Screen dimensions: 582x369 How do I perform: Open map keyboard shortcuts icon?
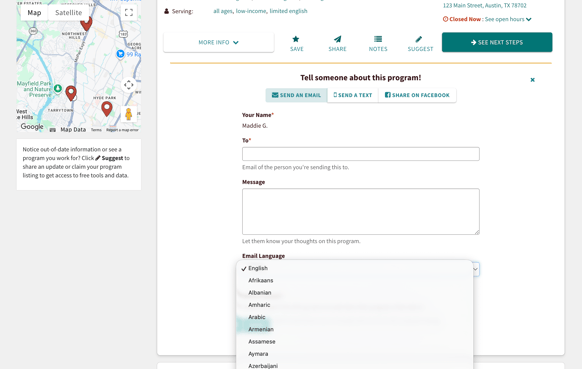53,130
